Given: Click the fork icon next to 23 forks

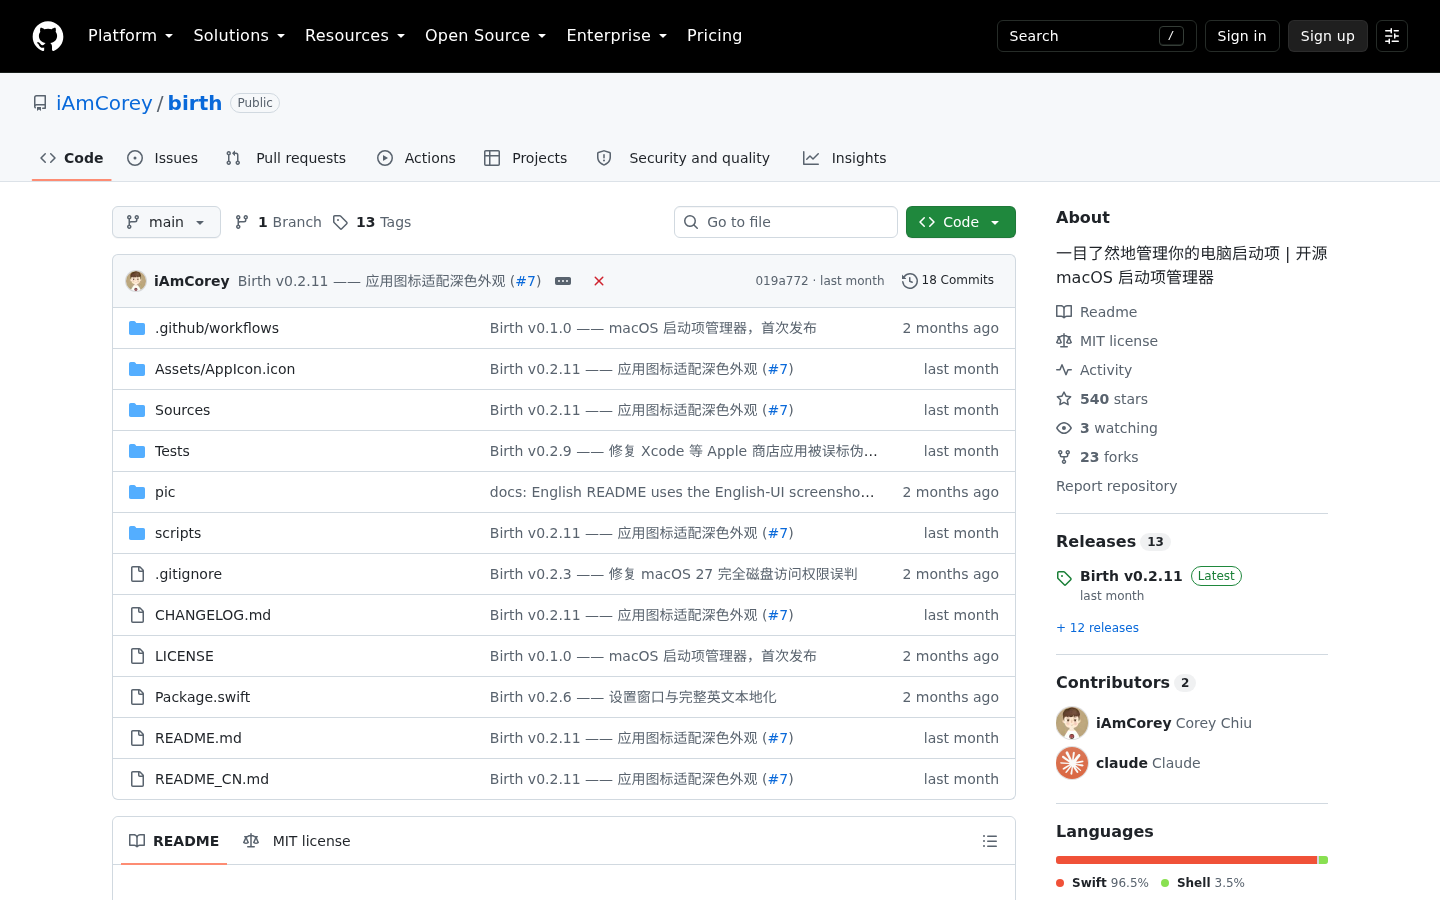Looking at the screenshot, I should pos(1064,457).
